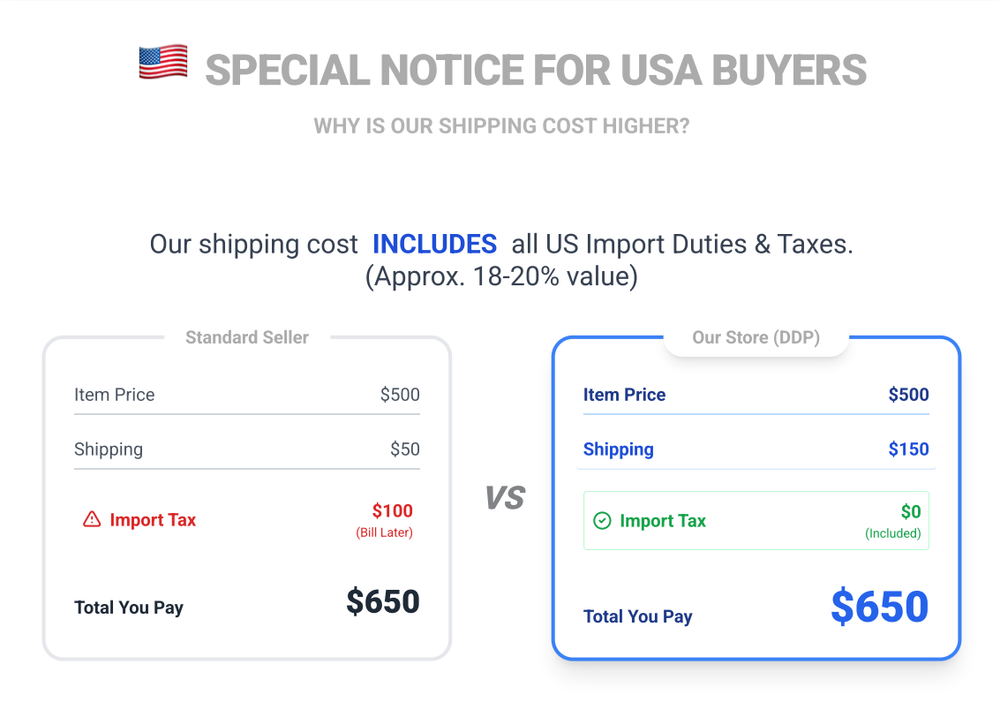1000x702 pixels.
Task: Click the large blue $650 total
Action: click(x=879, y=608)
